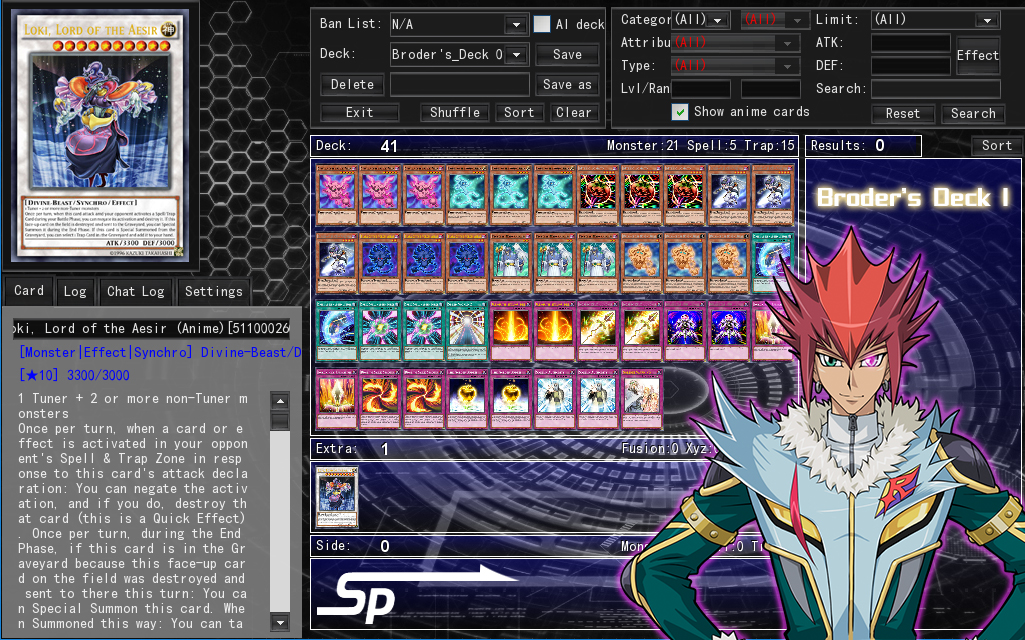Screen dimensions: 1025x640
Task: Click the card description scrollbar thumb
Action: [280, 421]
